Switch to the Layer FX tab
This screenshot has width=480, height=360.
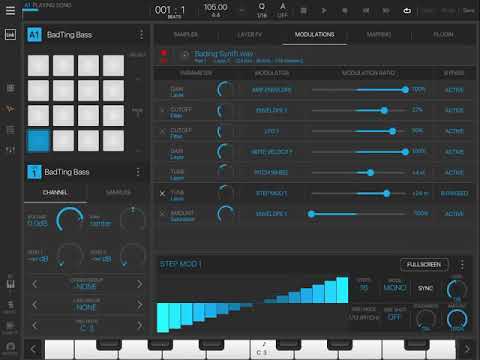pyautogui.click(x=250, y=34)
